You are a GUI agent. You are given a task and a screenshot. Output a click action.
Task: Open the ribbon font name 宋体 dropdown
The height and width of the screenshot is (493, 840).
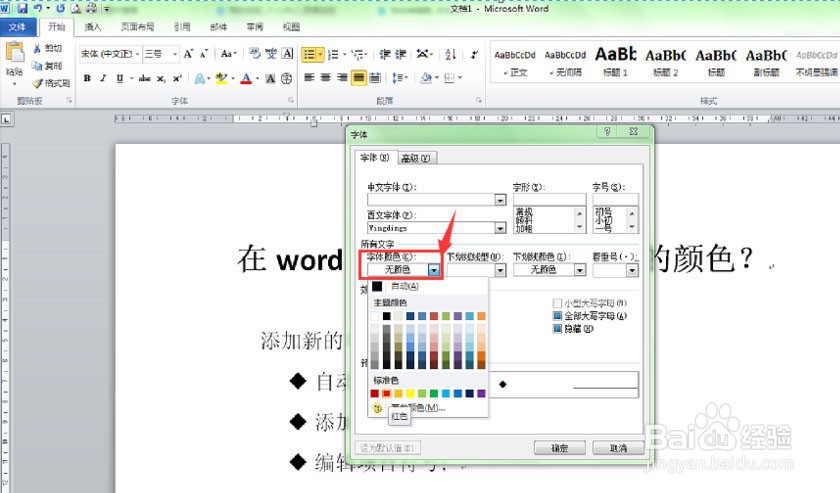[138, 54]
